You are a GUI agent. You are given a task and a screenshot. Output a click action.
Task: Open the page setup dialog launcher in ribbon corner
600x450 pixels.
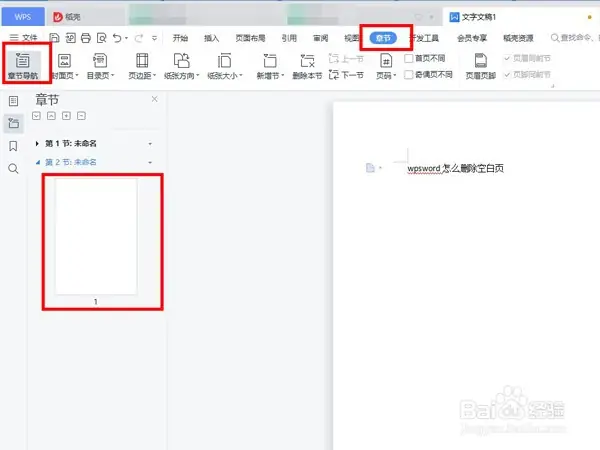[553, 86]
